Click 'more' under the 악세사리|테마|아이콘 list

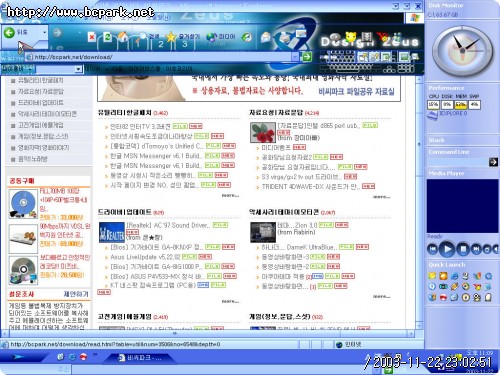pyautogui.click(x=381, y=296)
